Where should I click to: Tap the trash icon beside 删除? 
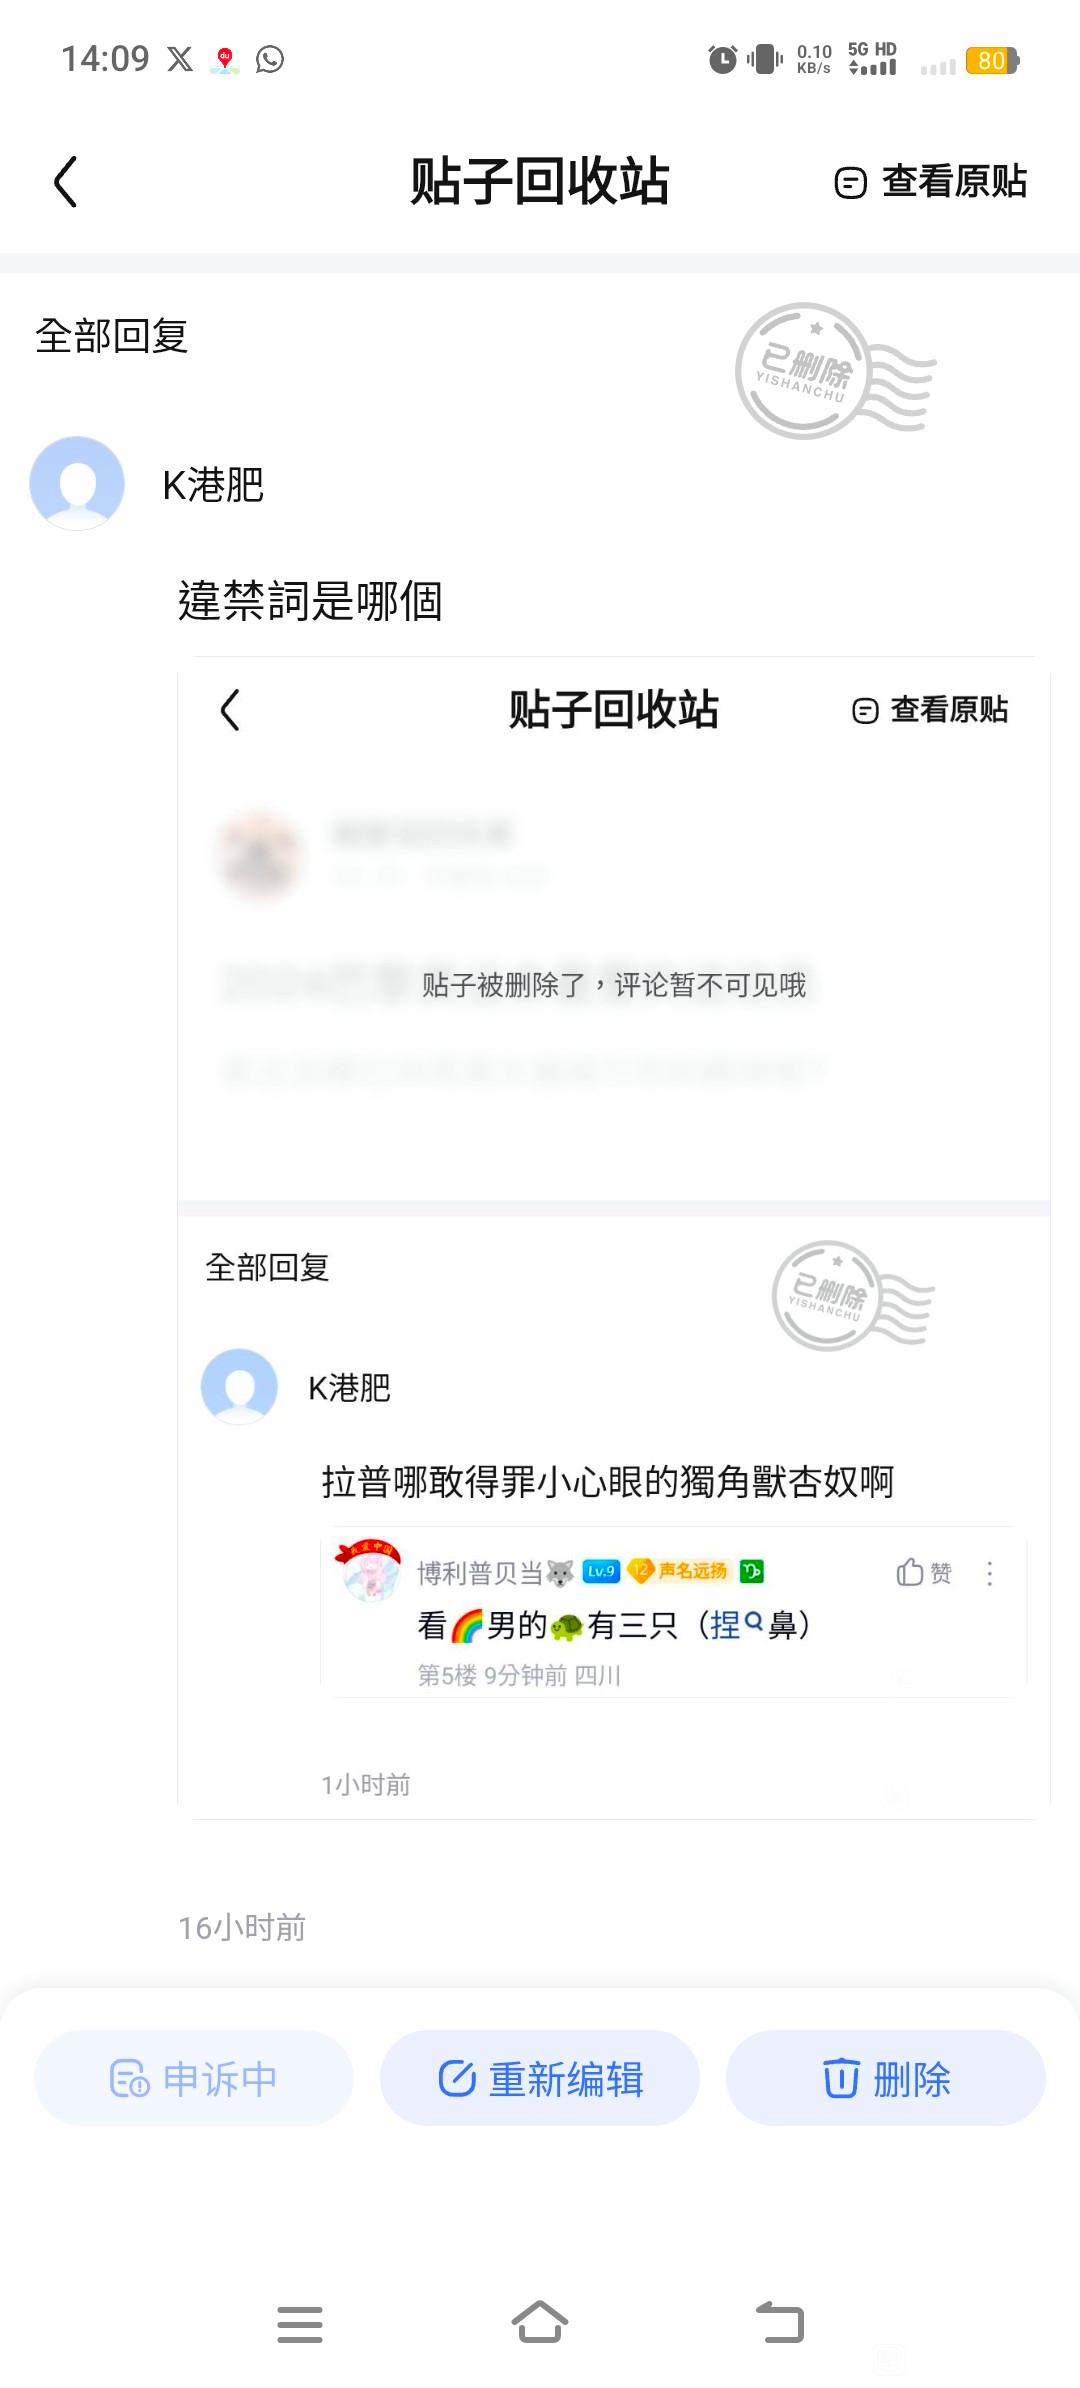[841, 2078]
